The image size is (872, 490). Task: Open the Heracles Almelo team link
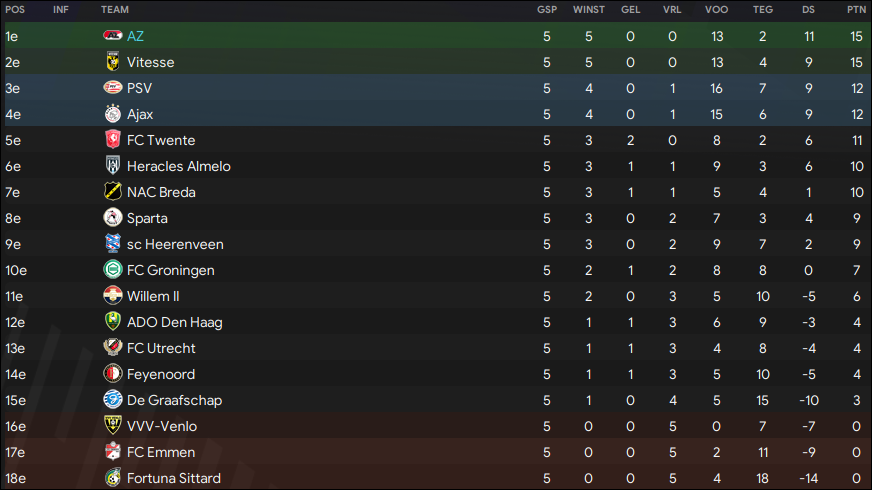coord(179,166)
